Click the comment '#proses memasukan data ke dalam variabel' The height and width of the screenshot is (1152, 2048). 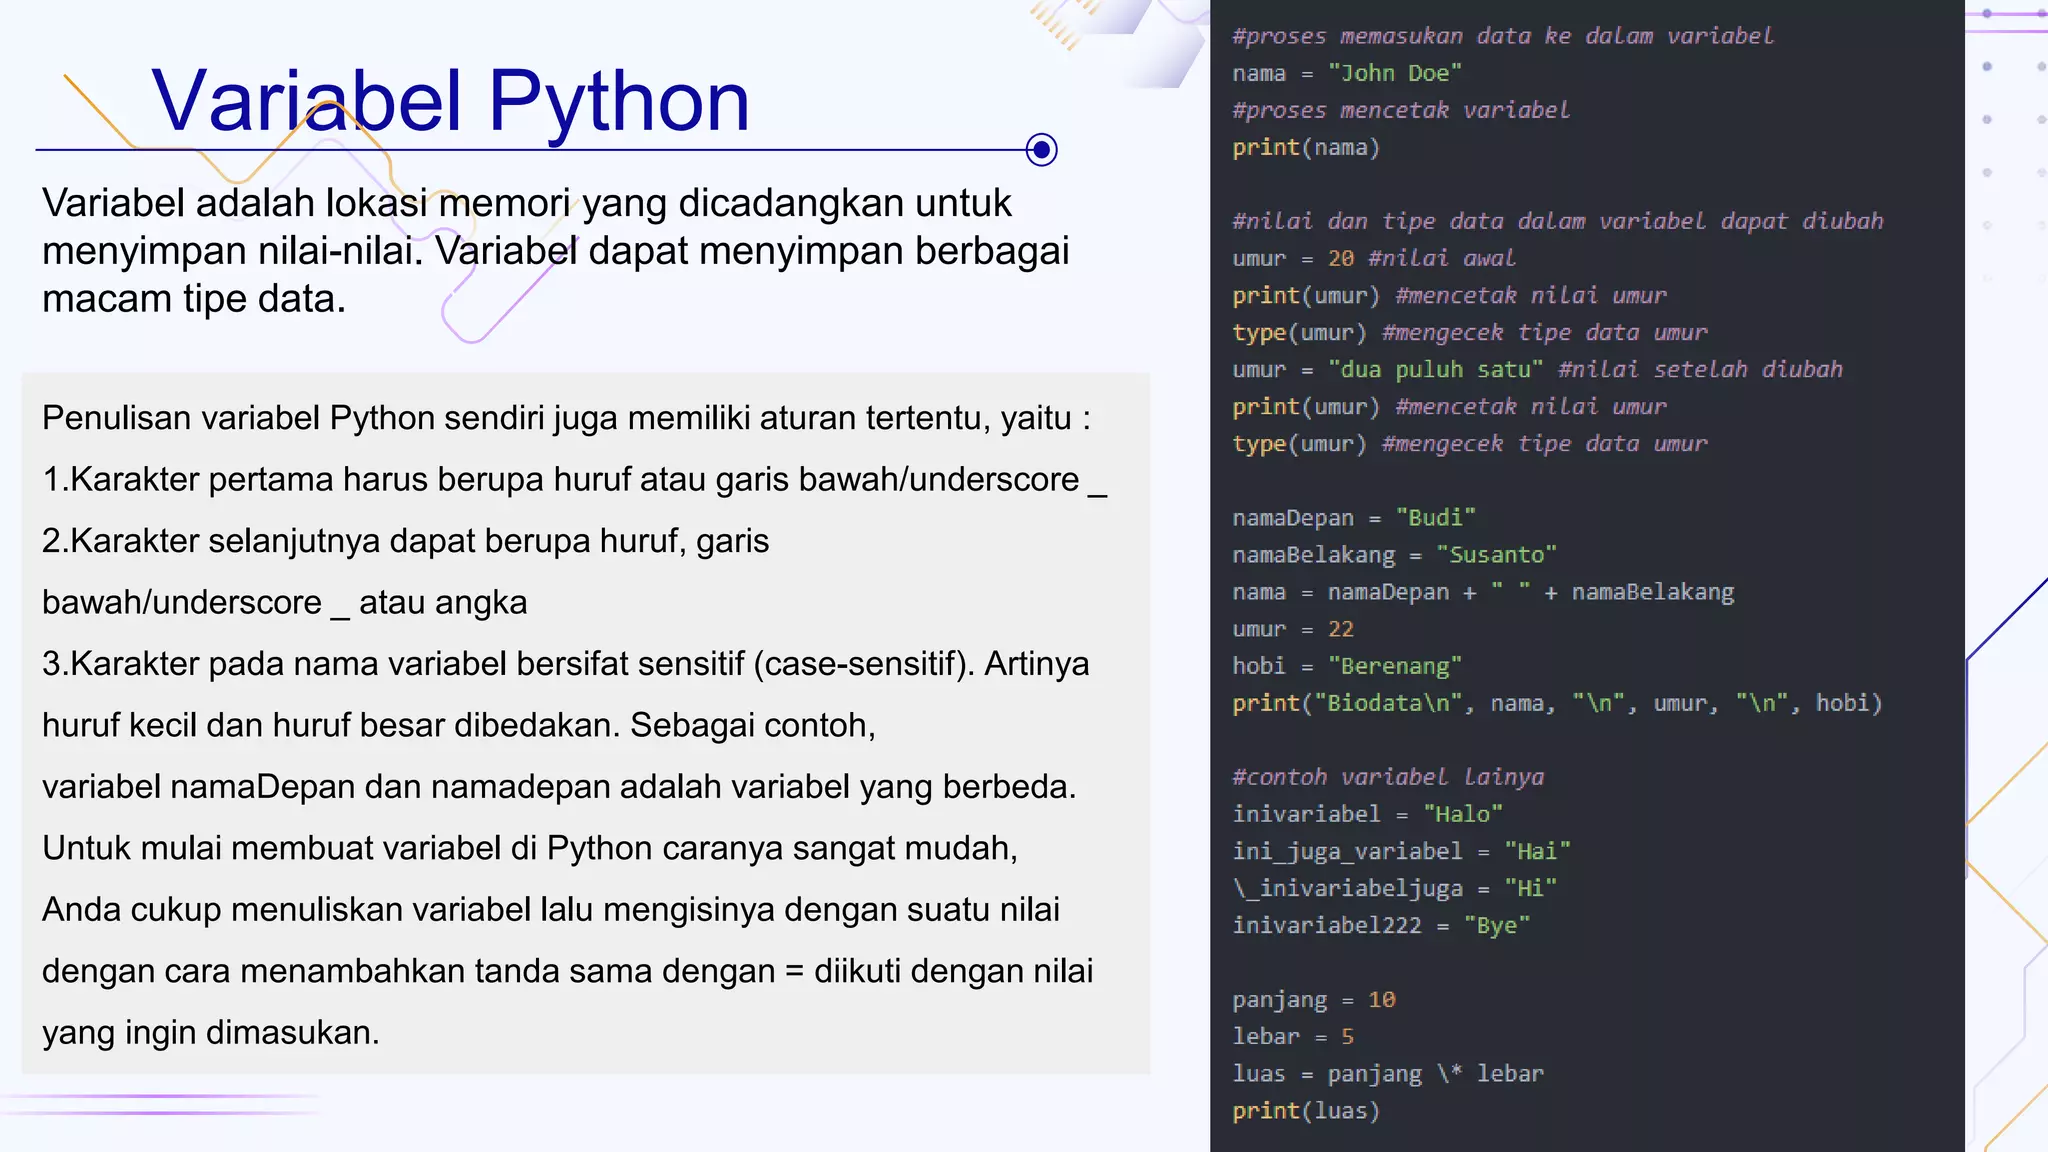[x=1503, y=36]
